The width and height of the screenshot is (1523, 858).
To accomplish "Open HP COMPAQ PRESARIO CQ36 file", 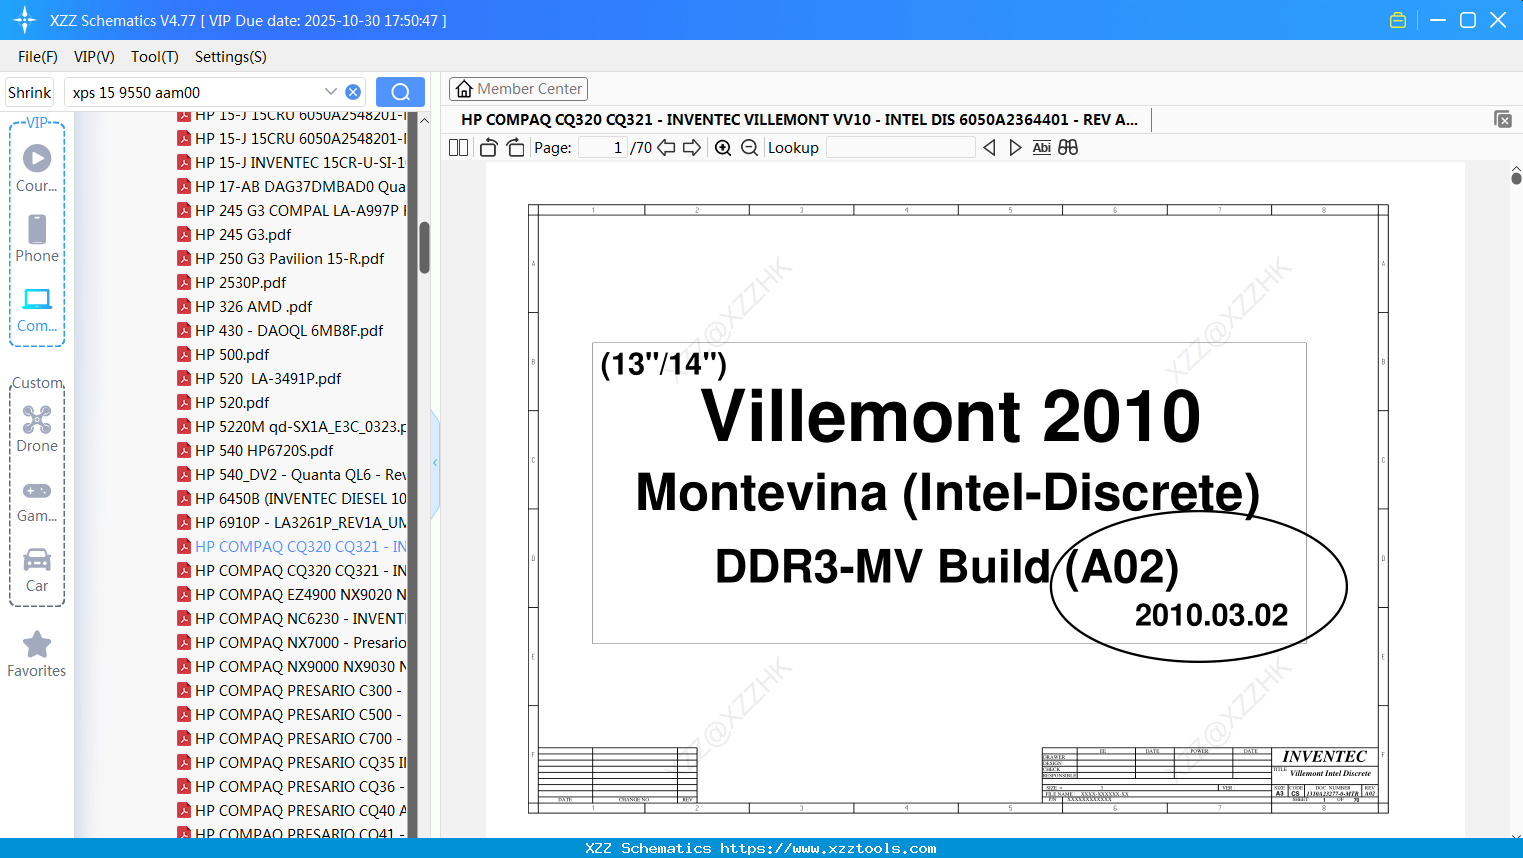I will [291, 786].
